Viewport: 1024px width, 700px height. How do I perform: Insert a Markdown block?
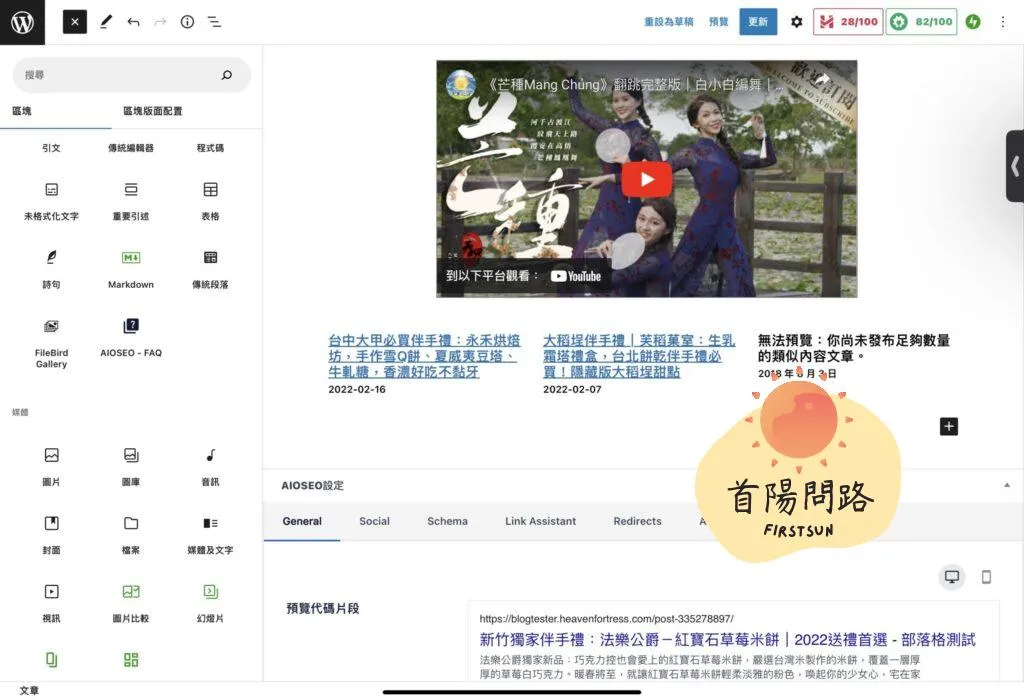131,268
